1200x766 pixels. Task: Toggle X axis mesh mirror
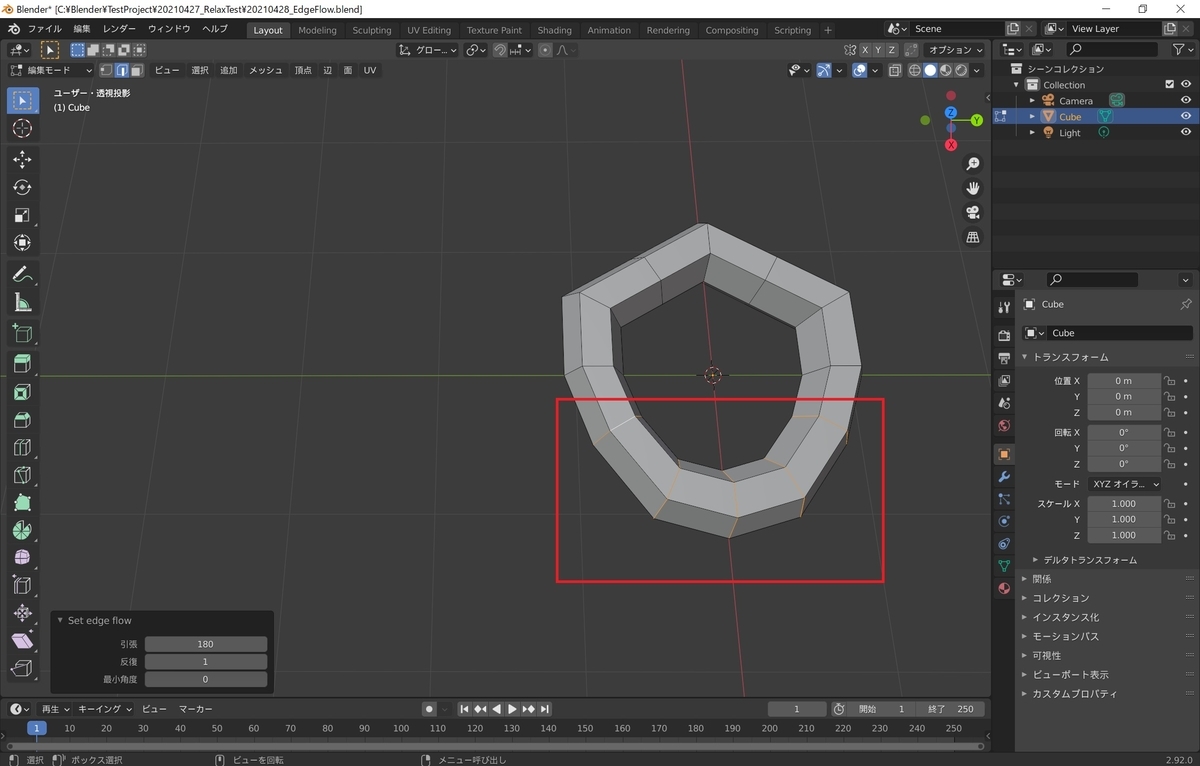[x=864, y=49]
